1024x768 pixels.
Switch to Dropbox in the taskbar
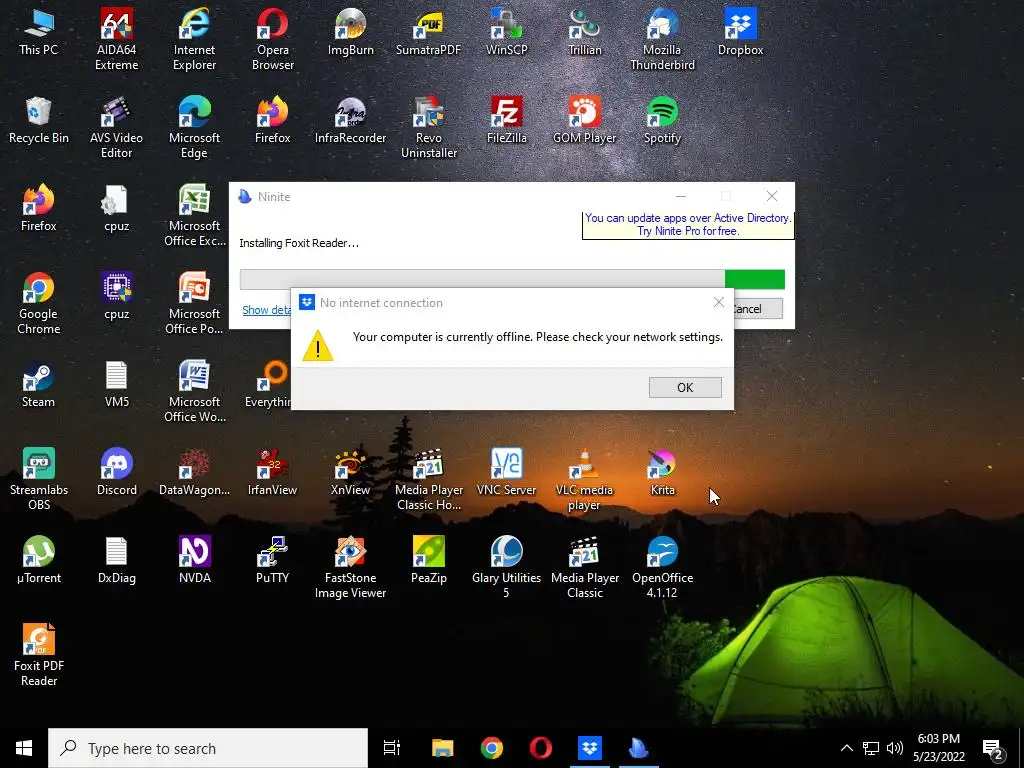click(590, 748)
